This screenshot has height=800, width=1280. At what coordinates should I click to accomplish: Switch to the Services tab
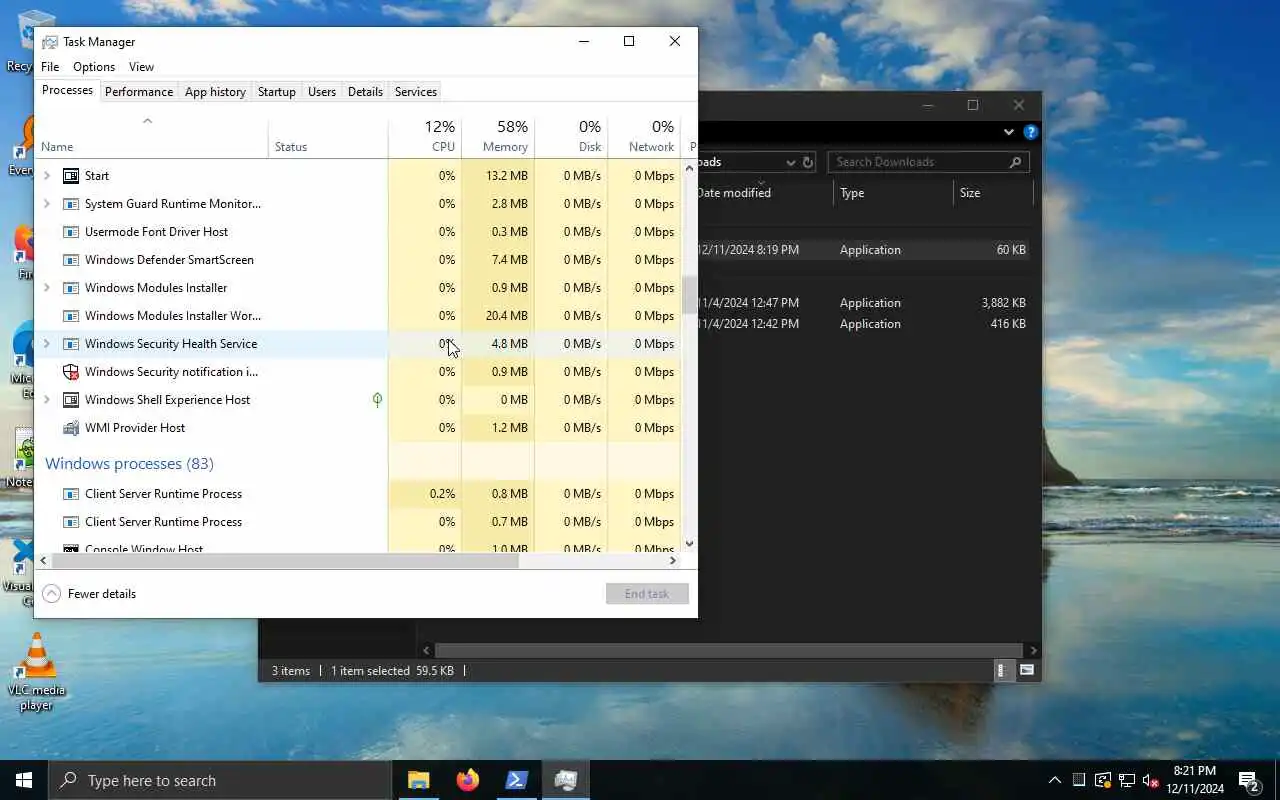[x=416, y=92]
